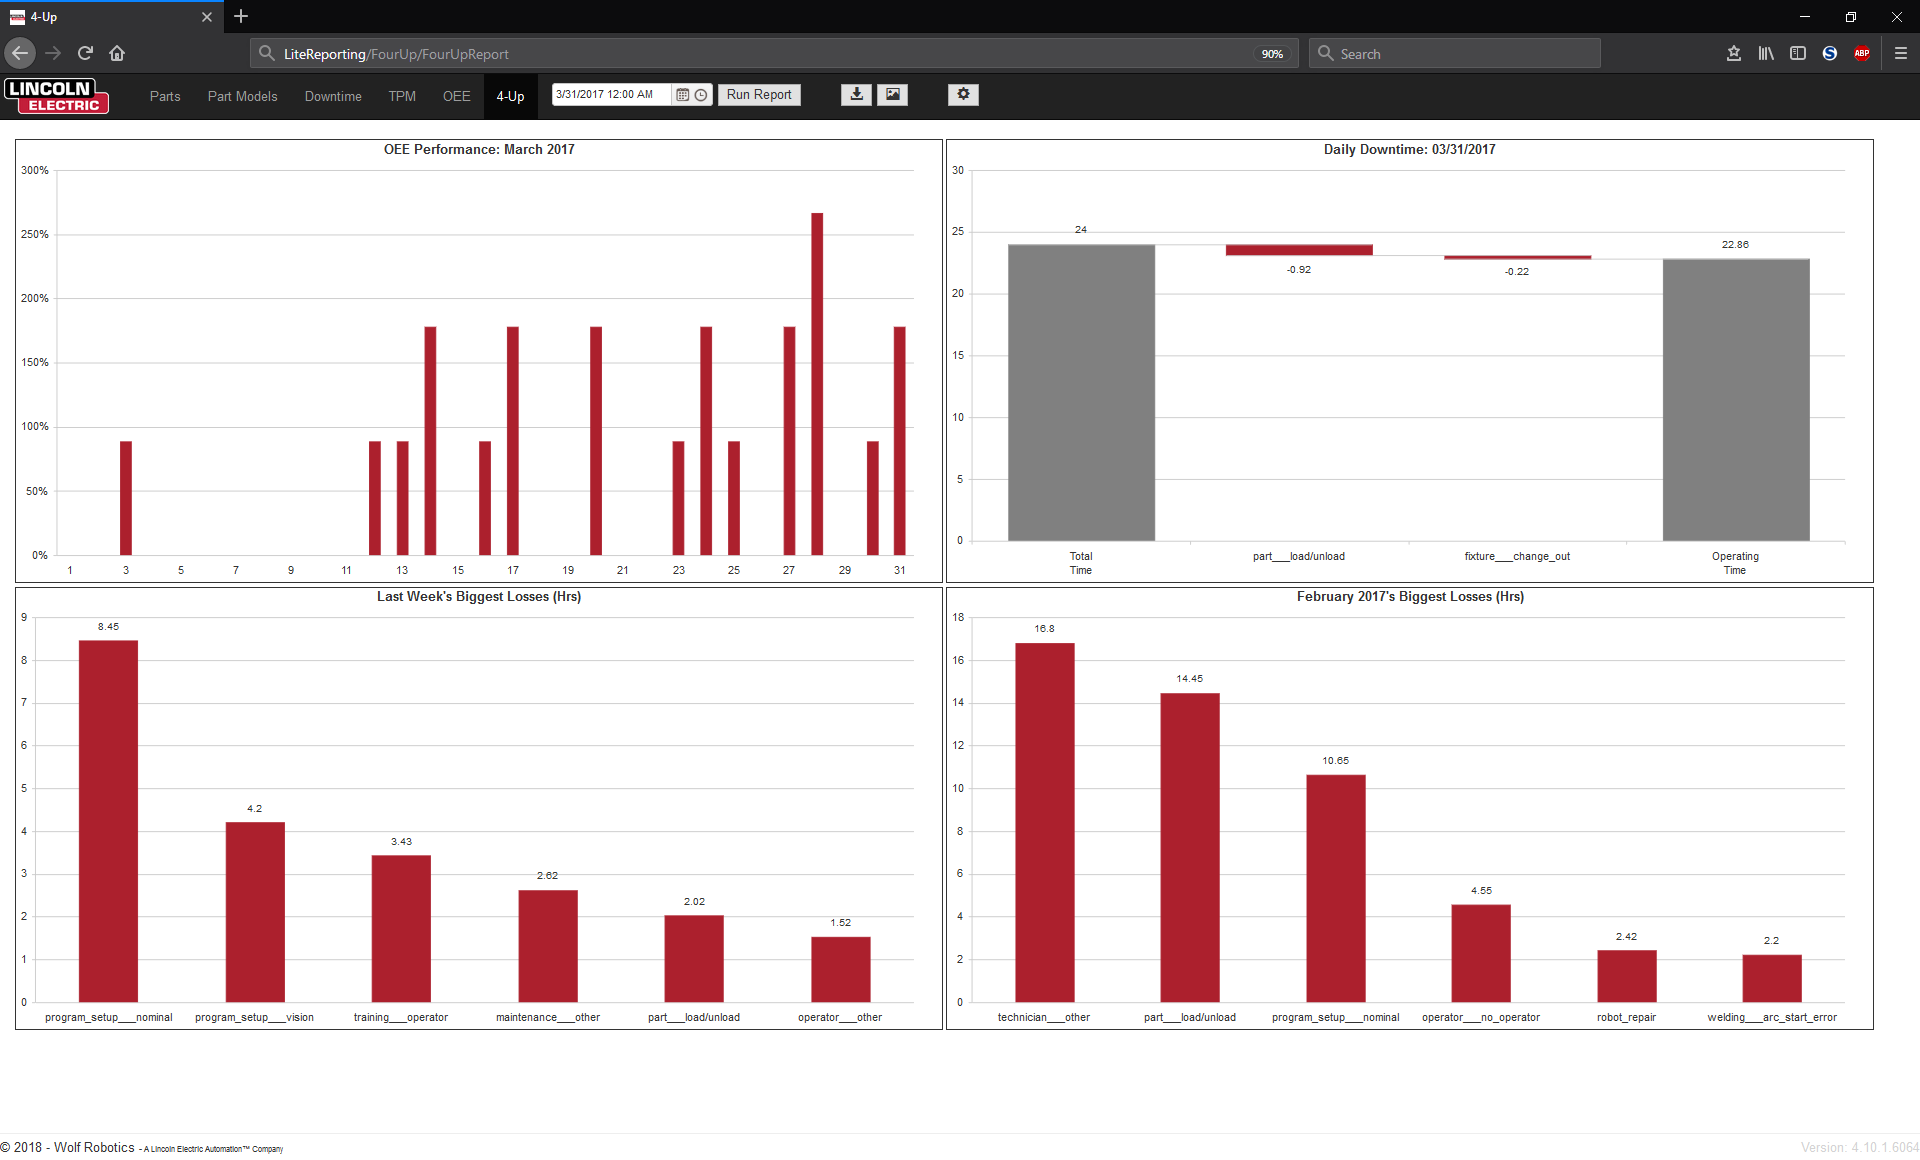Select the TPM navigation item
Screen dimensions: 1920x1160
402,96
